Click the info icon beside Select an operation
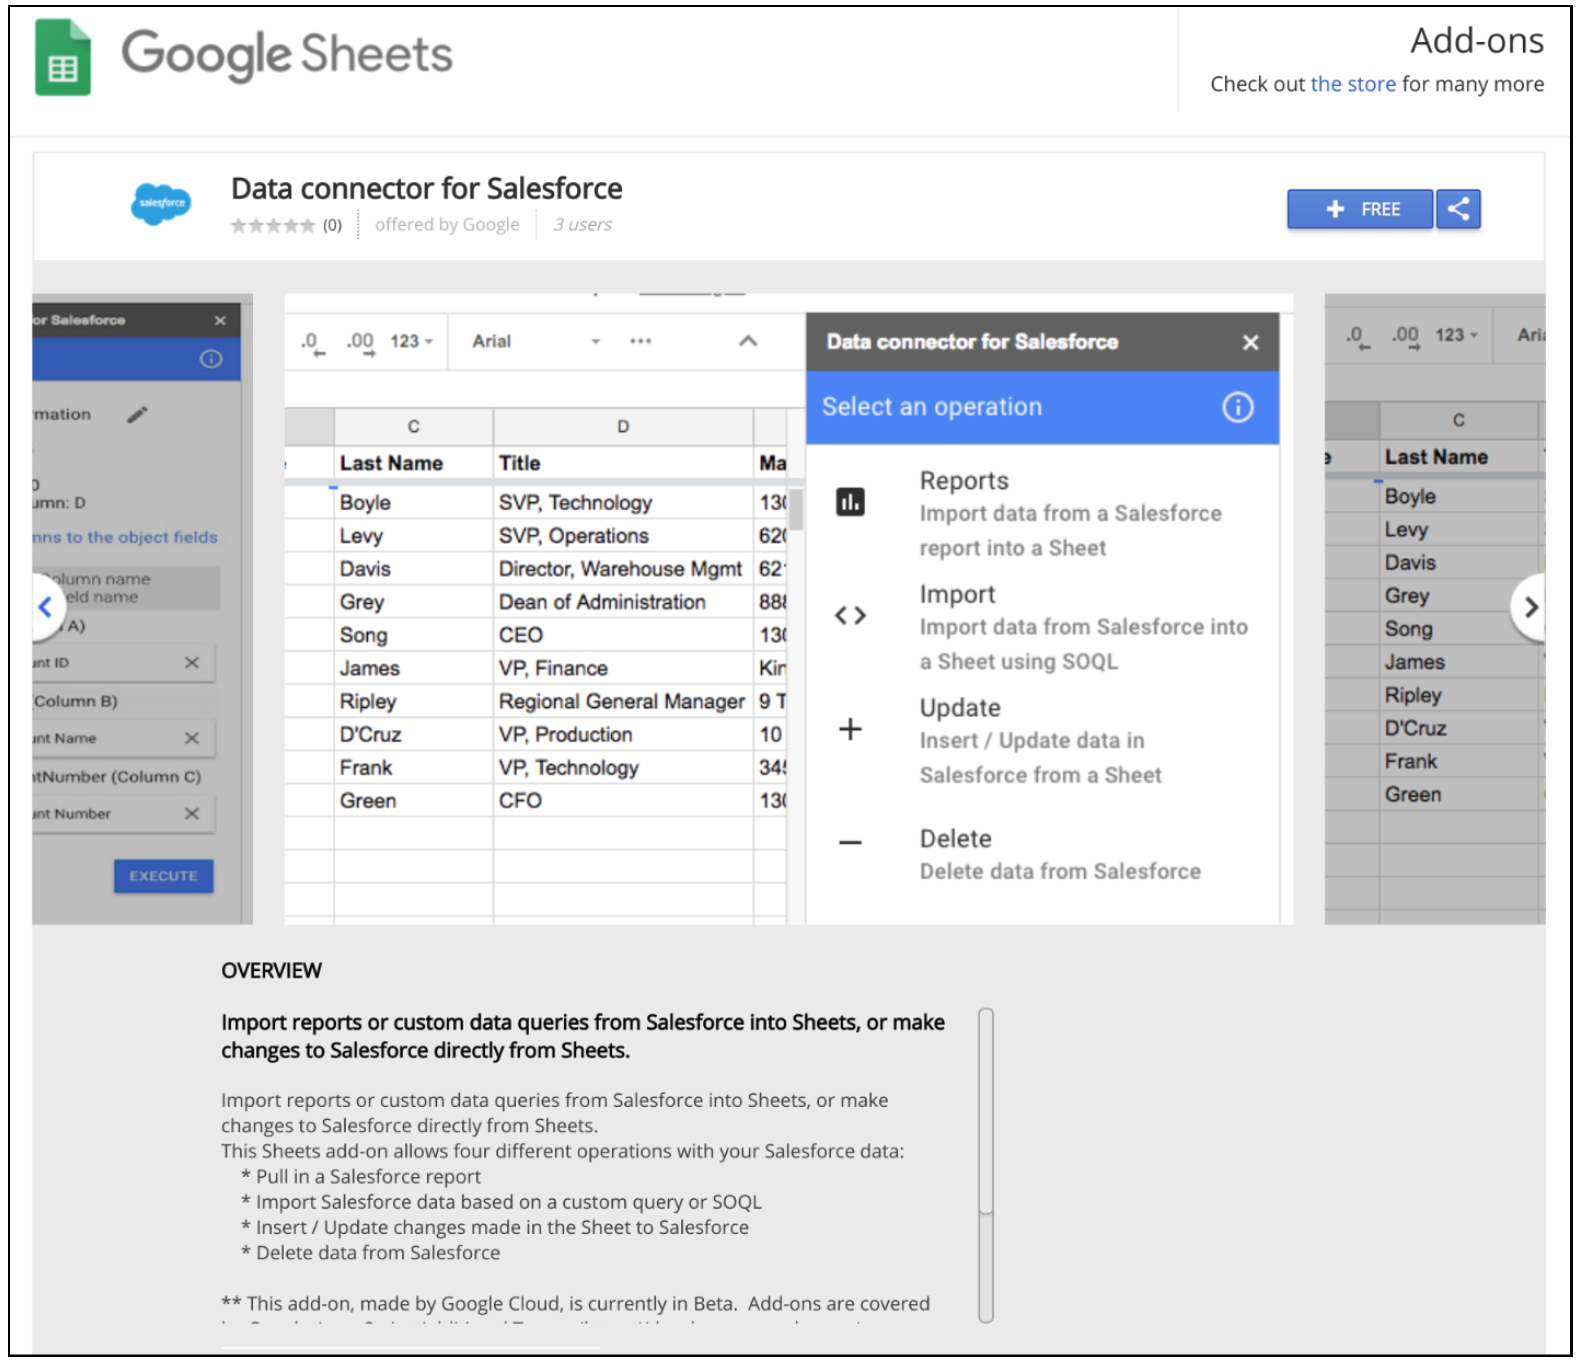This screenshot has width=1580, height=1362. pos(1238,407)
